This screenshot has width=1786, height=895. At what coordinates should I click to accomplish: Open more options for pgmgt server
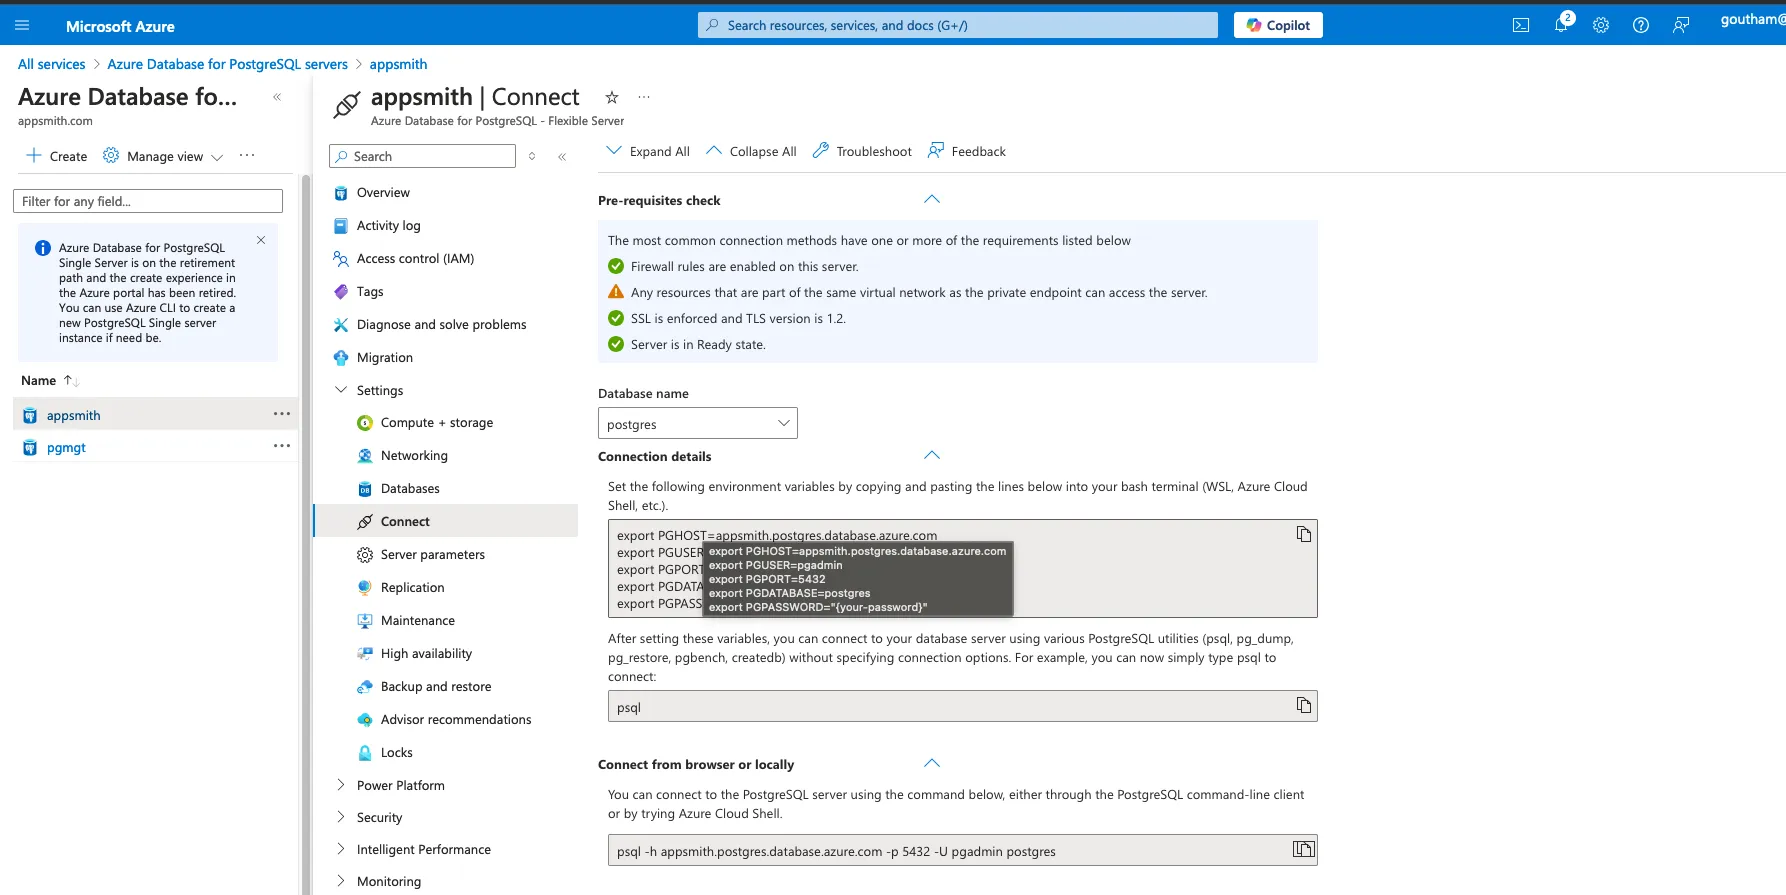coord(282,446)
